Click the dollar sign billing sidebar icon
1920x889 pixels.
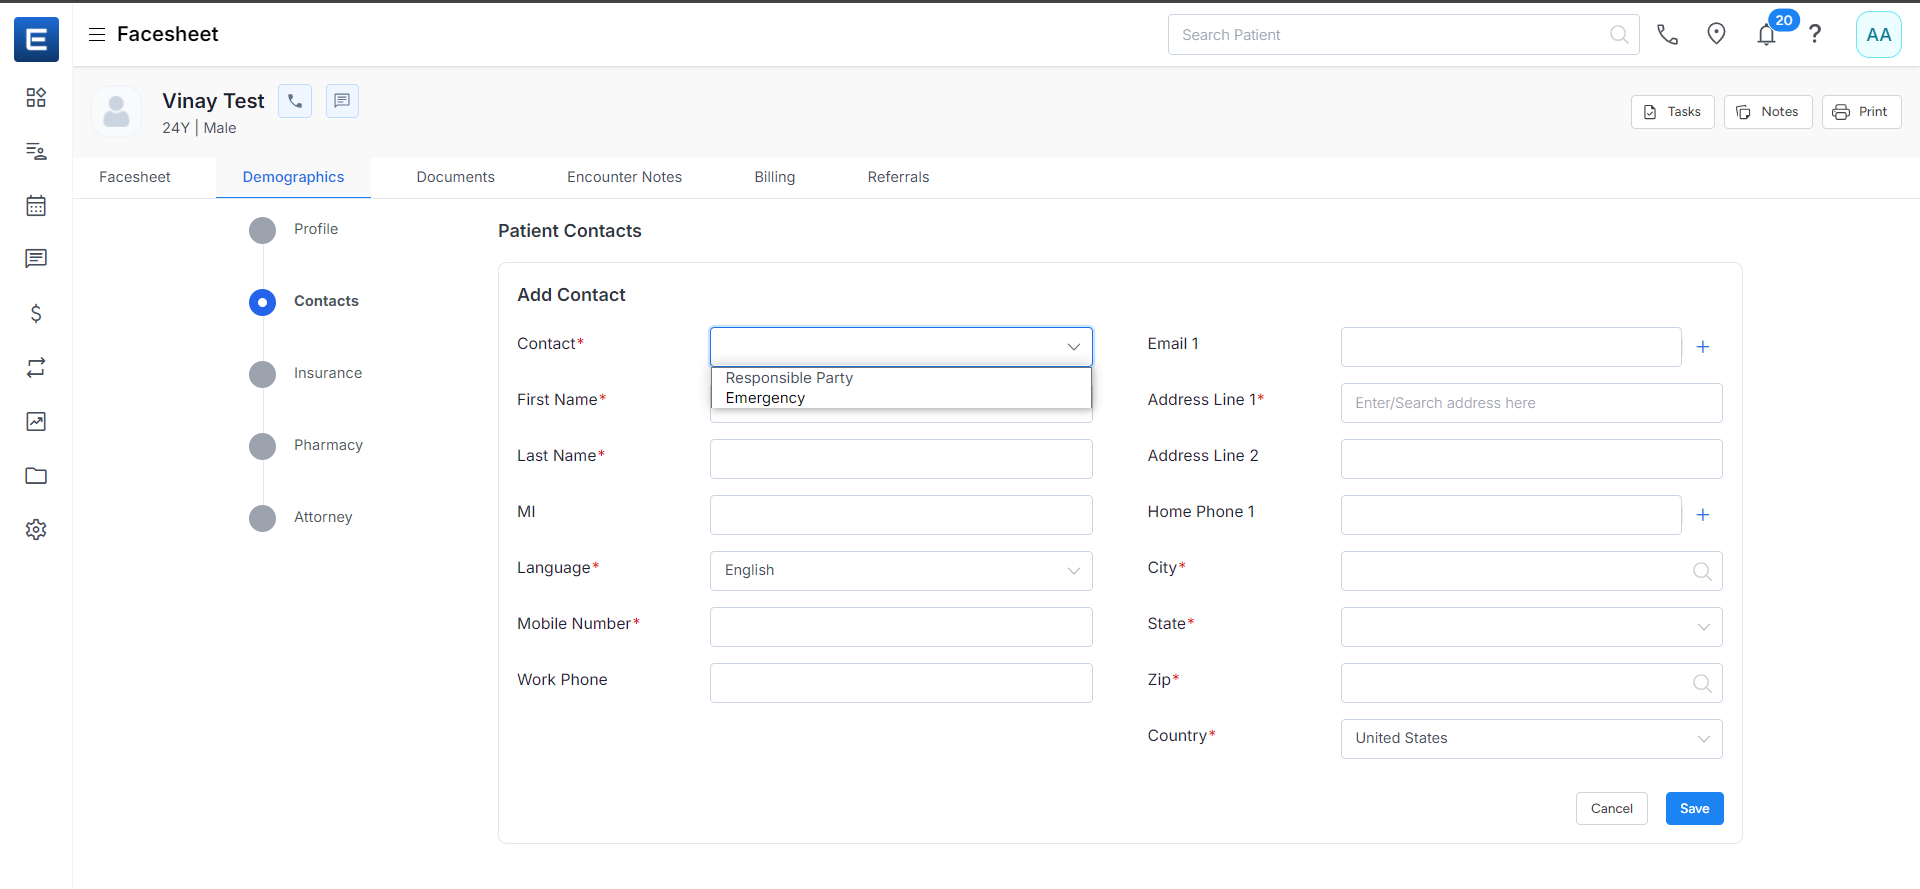[x=36, y=314]
